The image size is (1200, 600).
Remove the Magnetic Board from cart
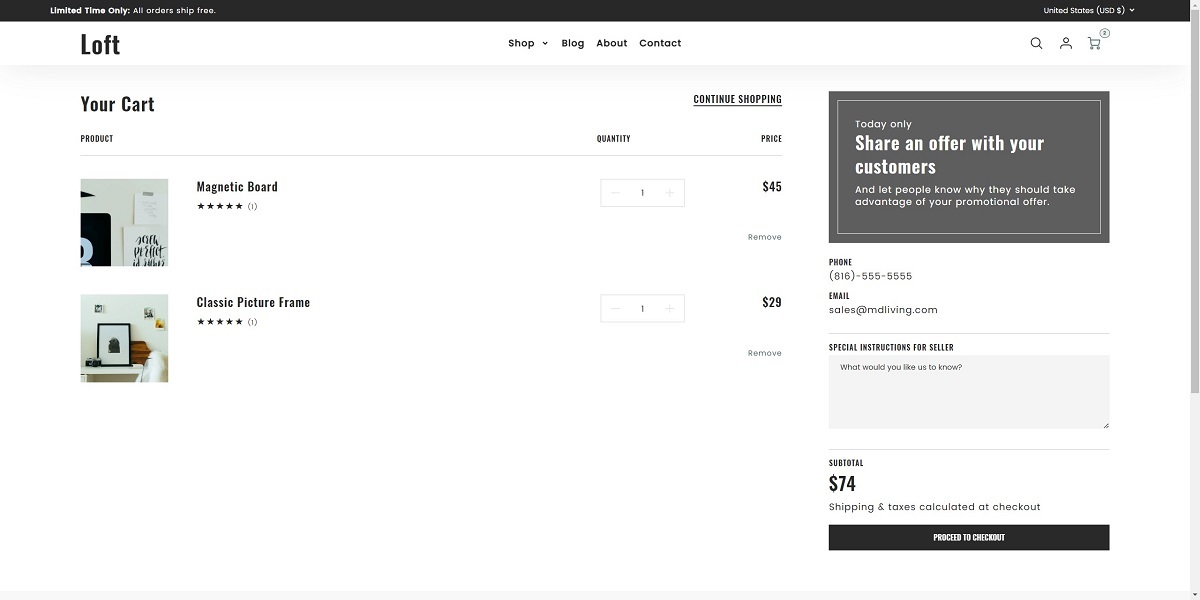(764, 237)
